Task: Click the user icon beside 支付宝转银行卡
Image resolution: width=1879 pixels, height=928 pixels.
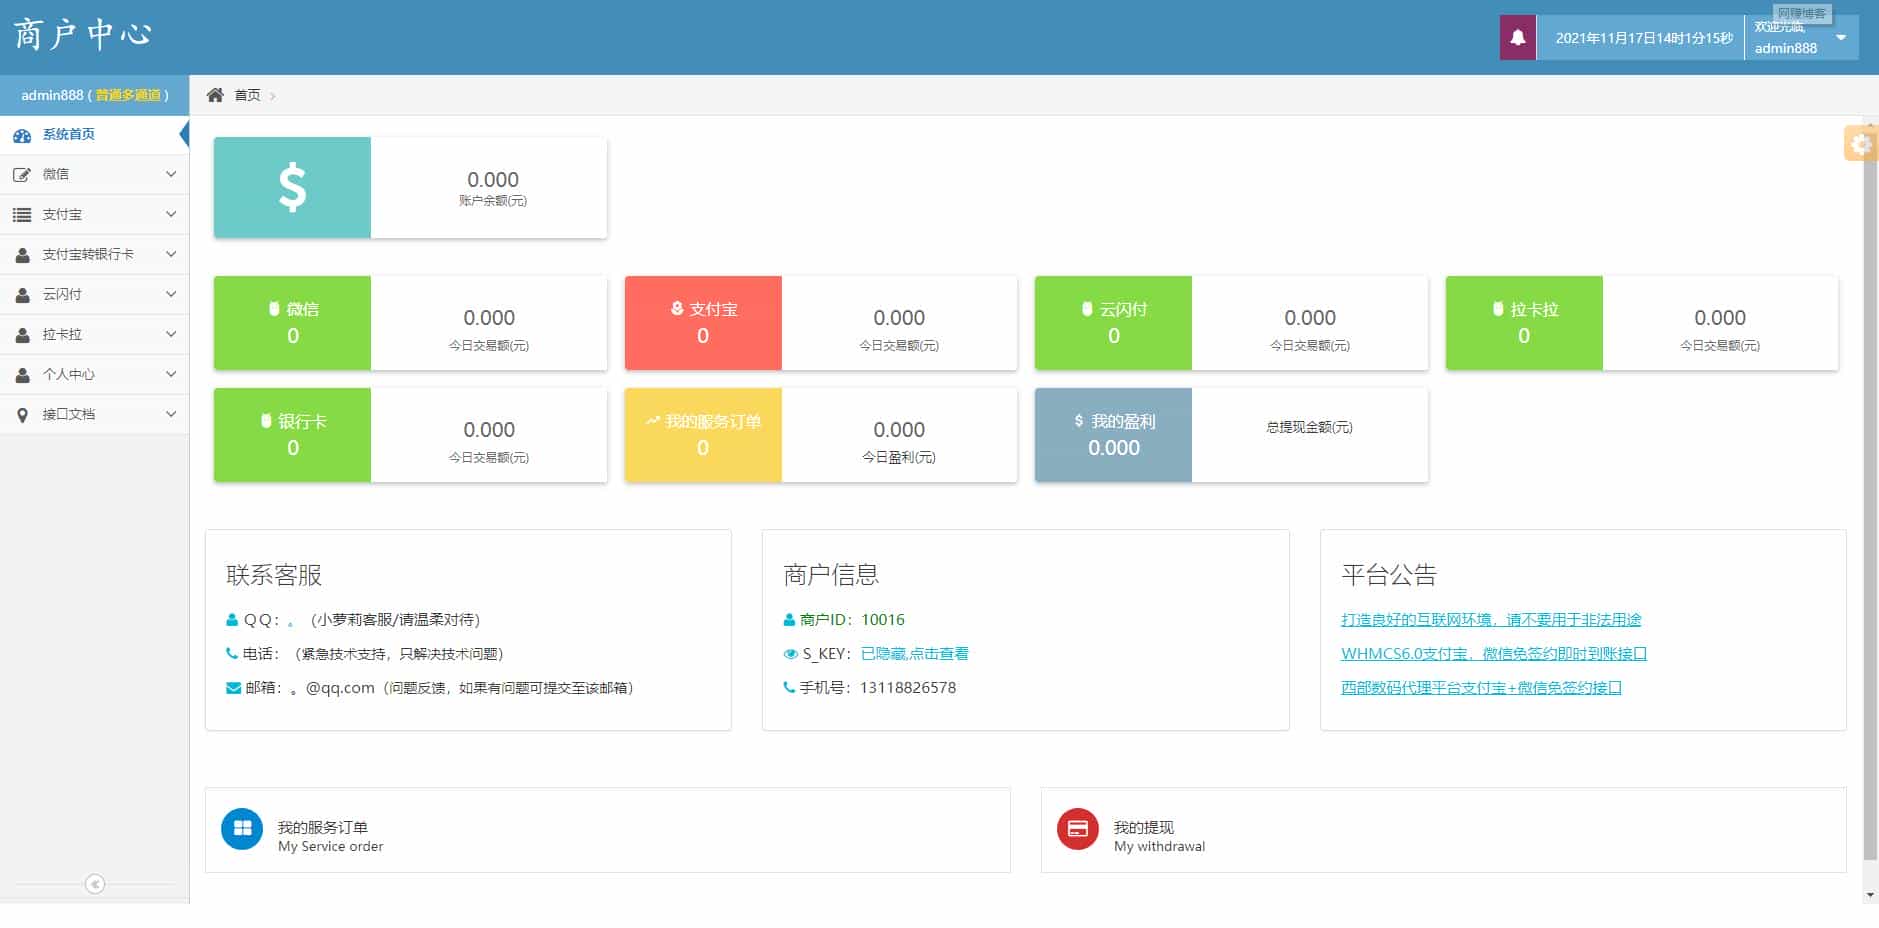Action: point(22,255)
